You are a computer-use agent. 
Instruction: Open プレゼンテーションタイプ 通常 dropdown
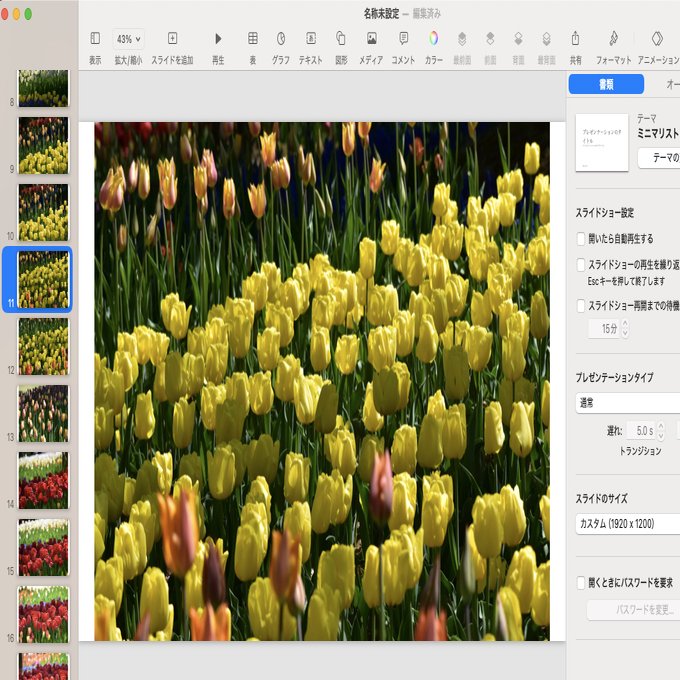pos(628,403)
